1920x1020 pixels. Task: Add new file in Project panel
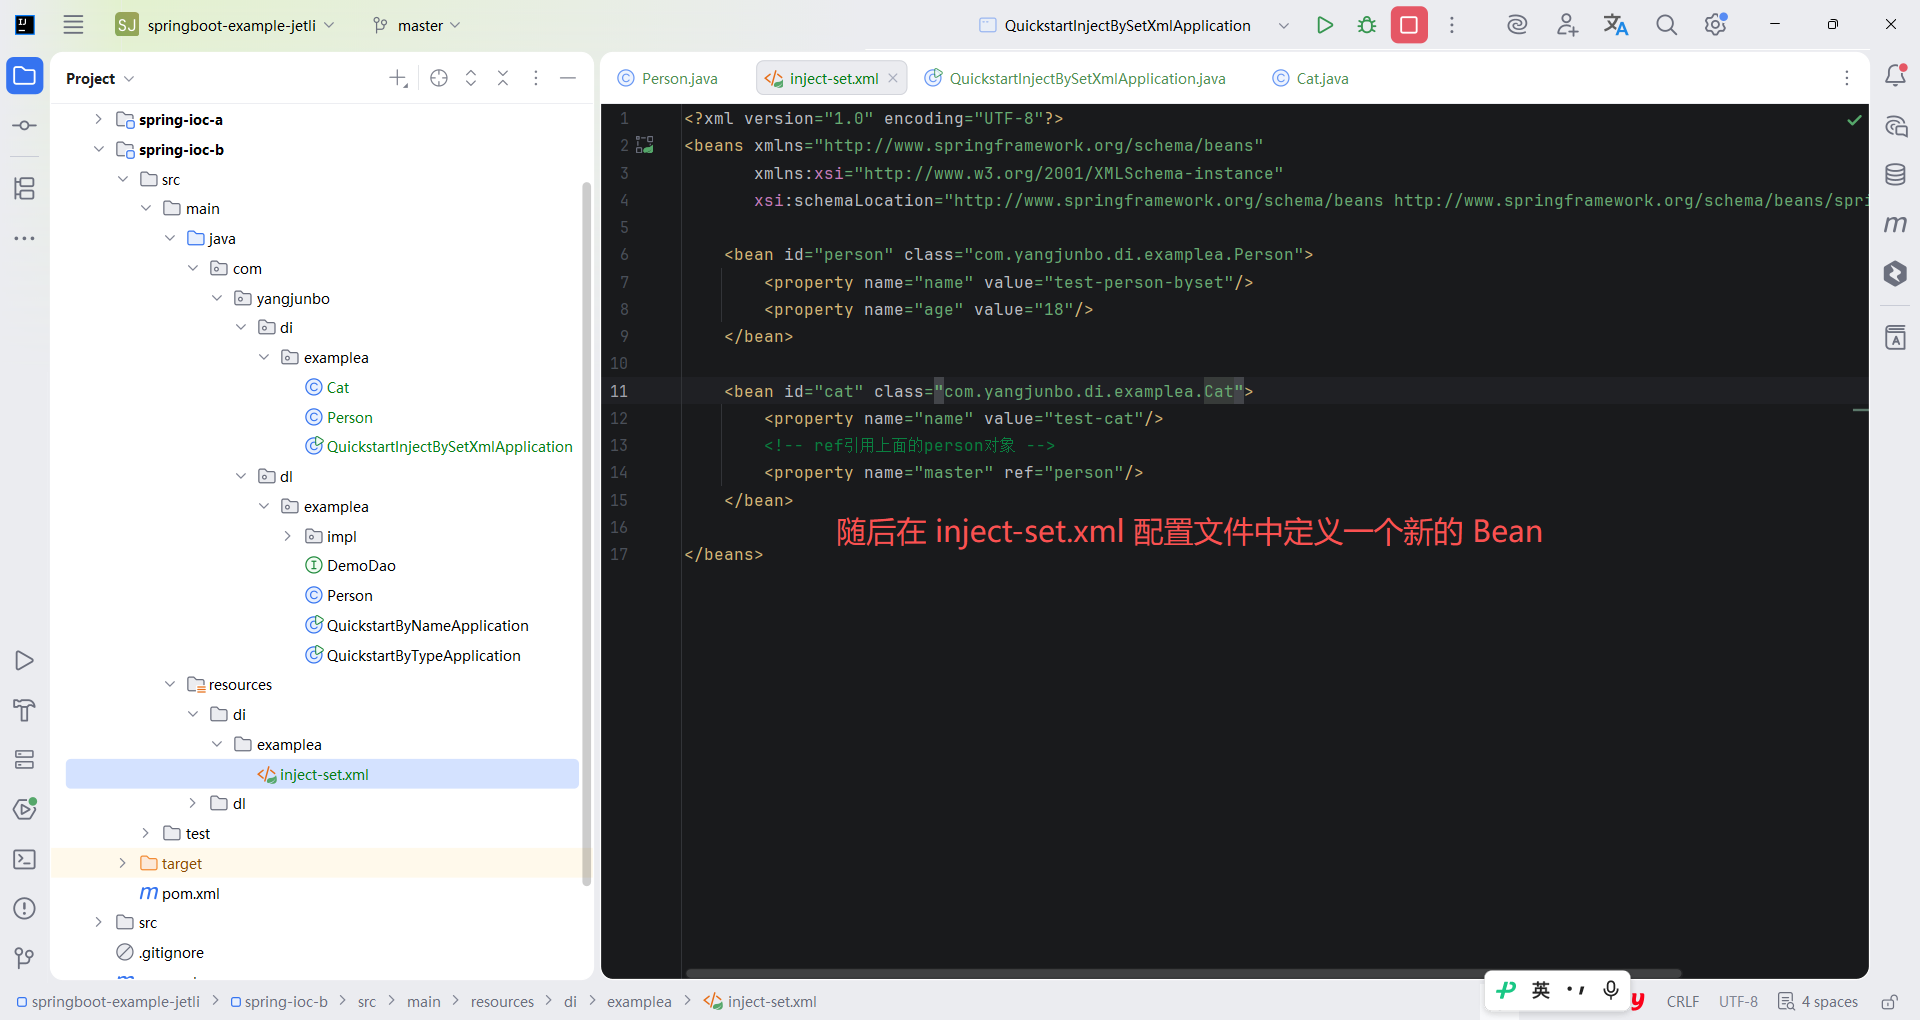pyautogui.click(x=398, y=78)
